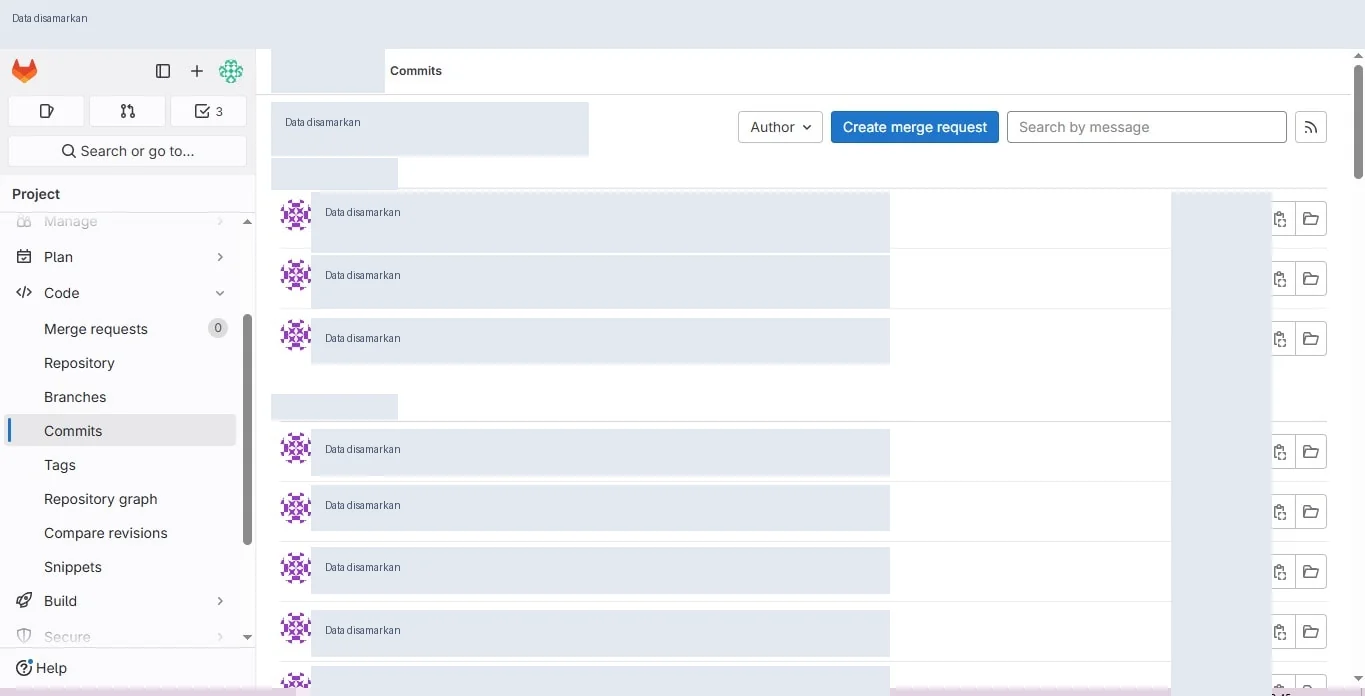Open the Tags page
The width and height of the screenshot is (1365, 696).
coord(120,465)
